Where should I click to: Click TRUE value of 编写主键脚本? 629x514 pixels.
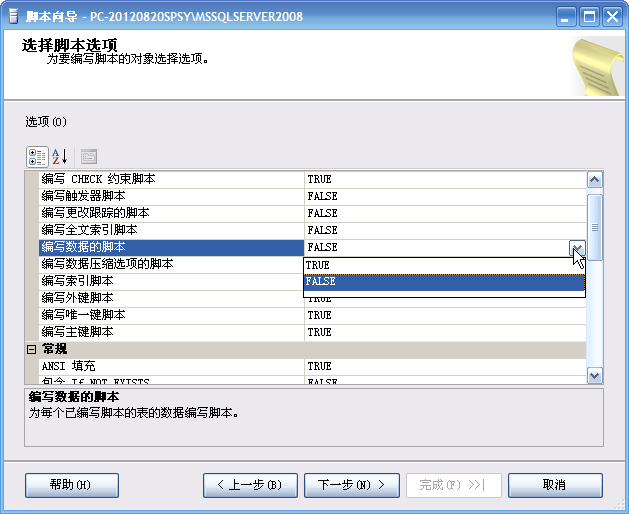(x=445, y=332)
